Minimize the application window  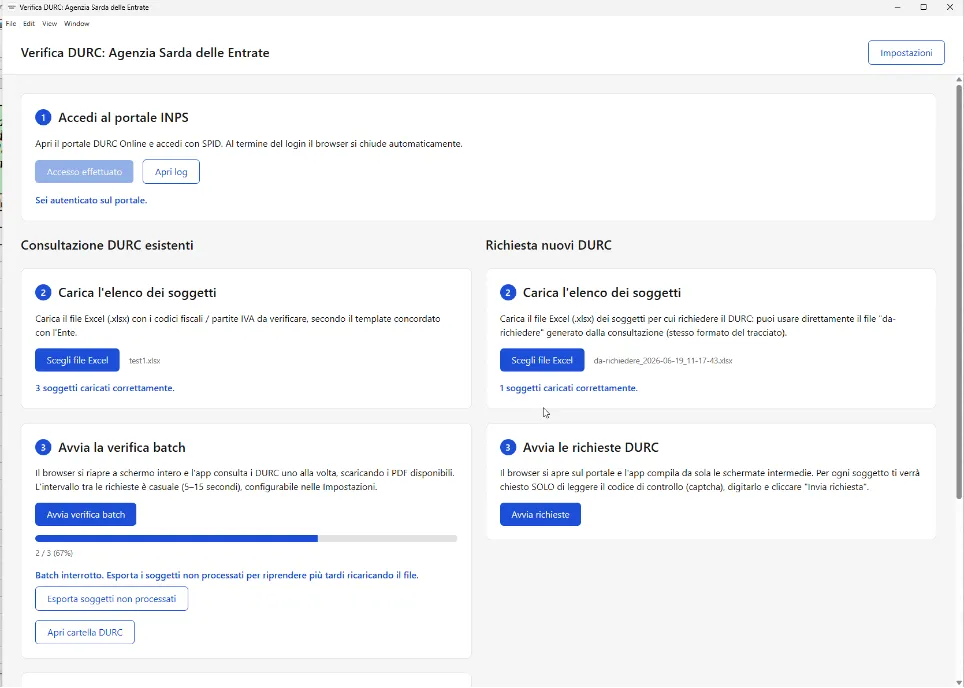click(x=898, y=7)
